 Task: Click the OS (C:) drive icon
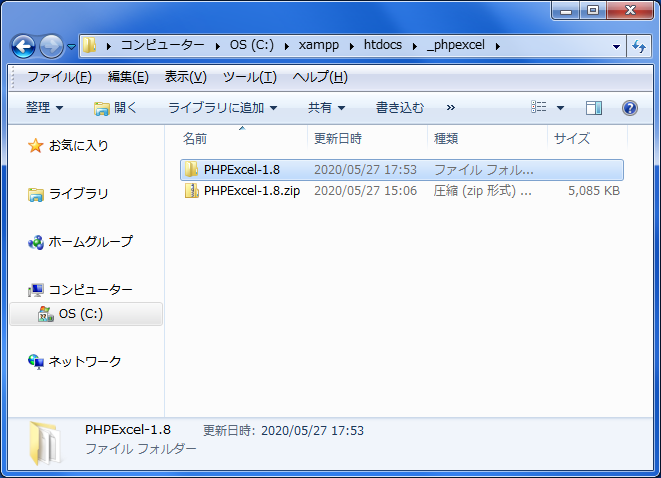click(x=46, y=314)
